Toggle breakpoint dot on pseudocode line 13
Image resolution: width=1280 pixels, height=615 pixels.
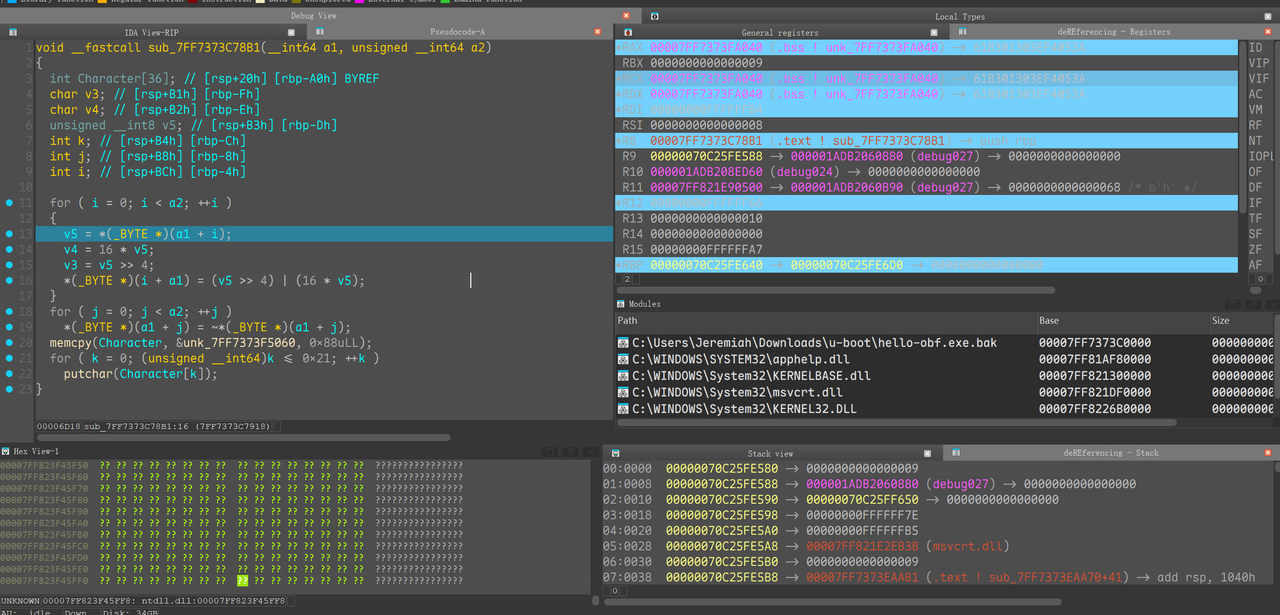[x=9, y=234]
